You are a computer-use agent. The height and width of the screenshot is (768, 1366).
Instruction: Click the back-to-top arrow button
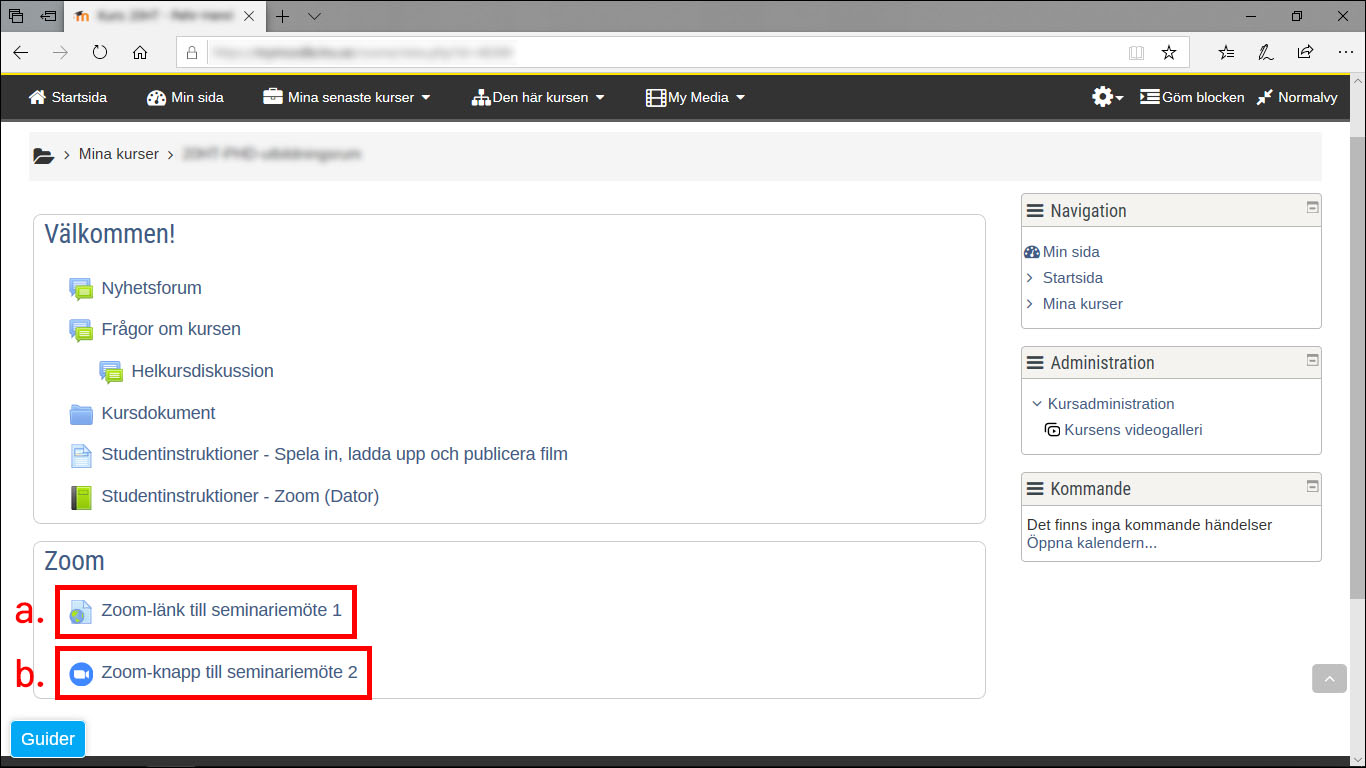(x=1329, y=679)
